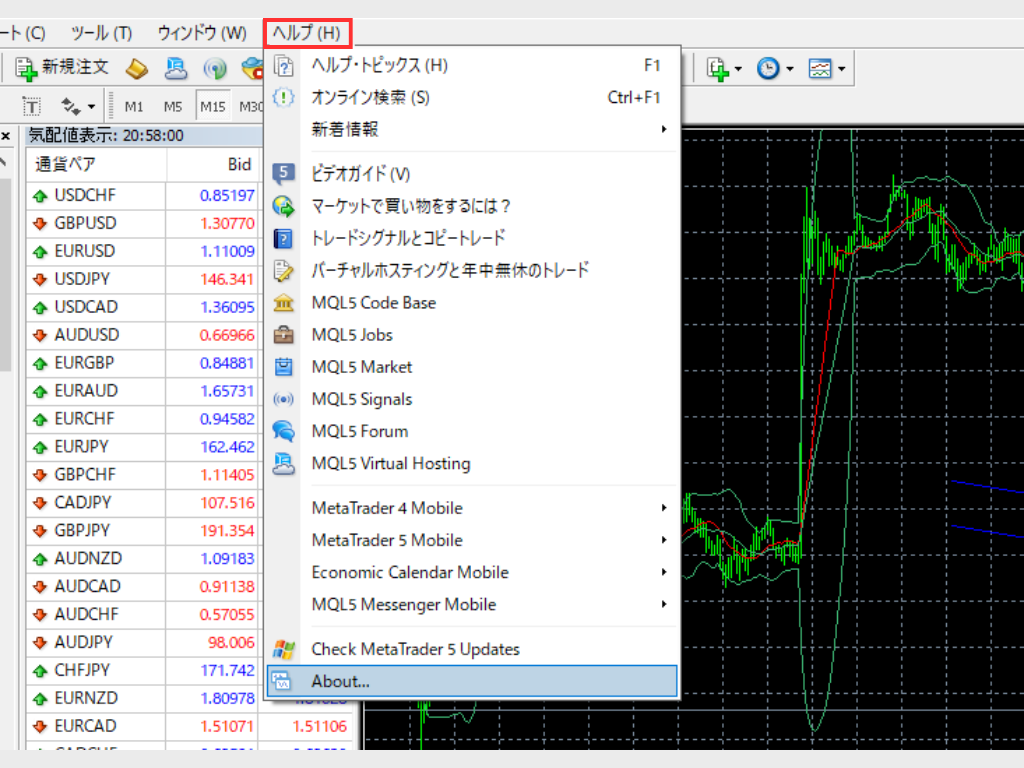The width and height of the screenshot is (1024, 768).
Task: Select the text label T tool
Action: click(x=31, y=106)
